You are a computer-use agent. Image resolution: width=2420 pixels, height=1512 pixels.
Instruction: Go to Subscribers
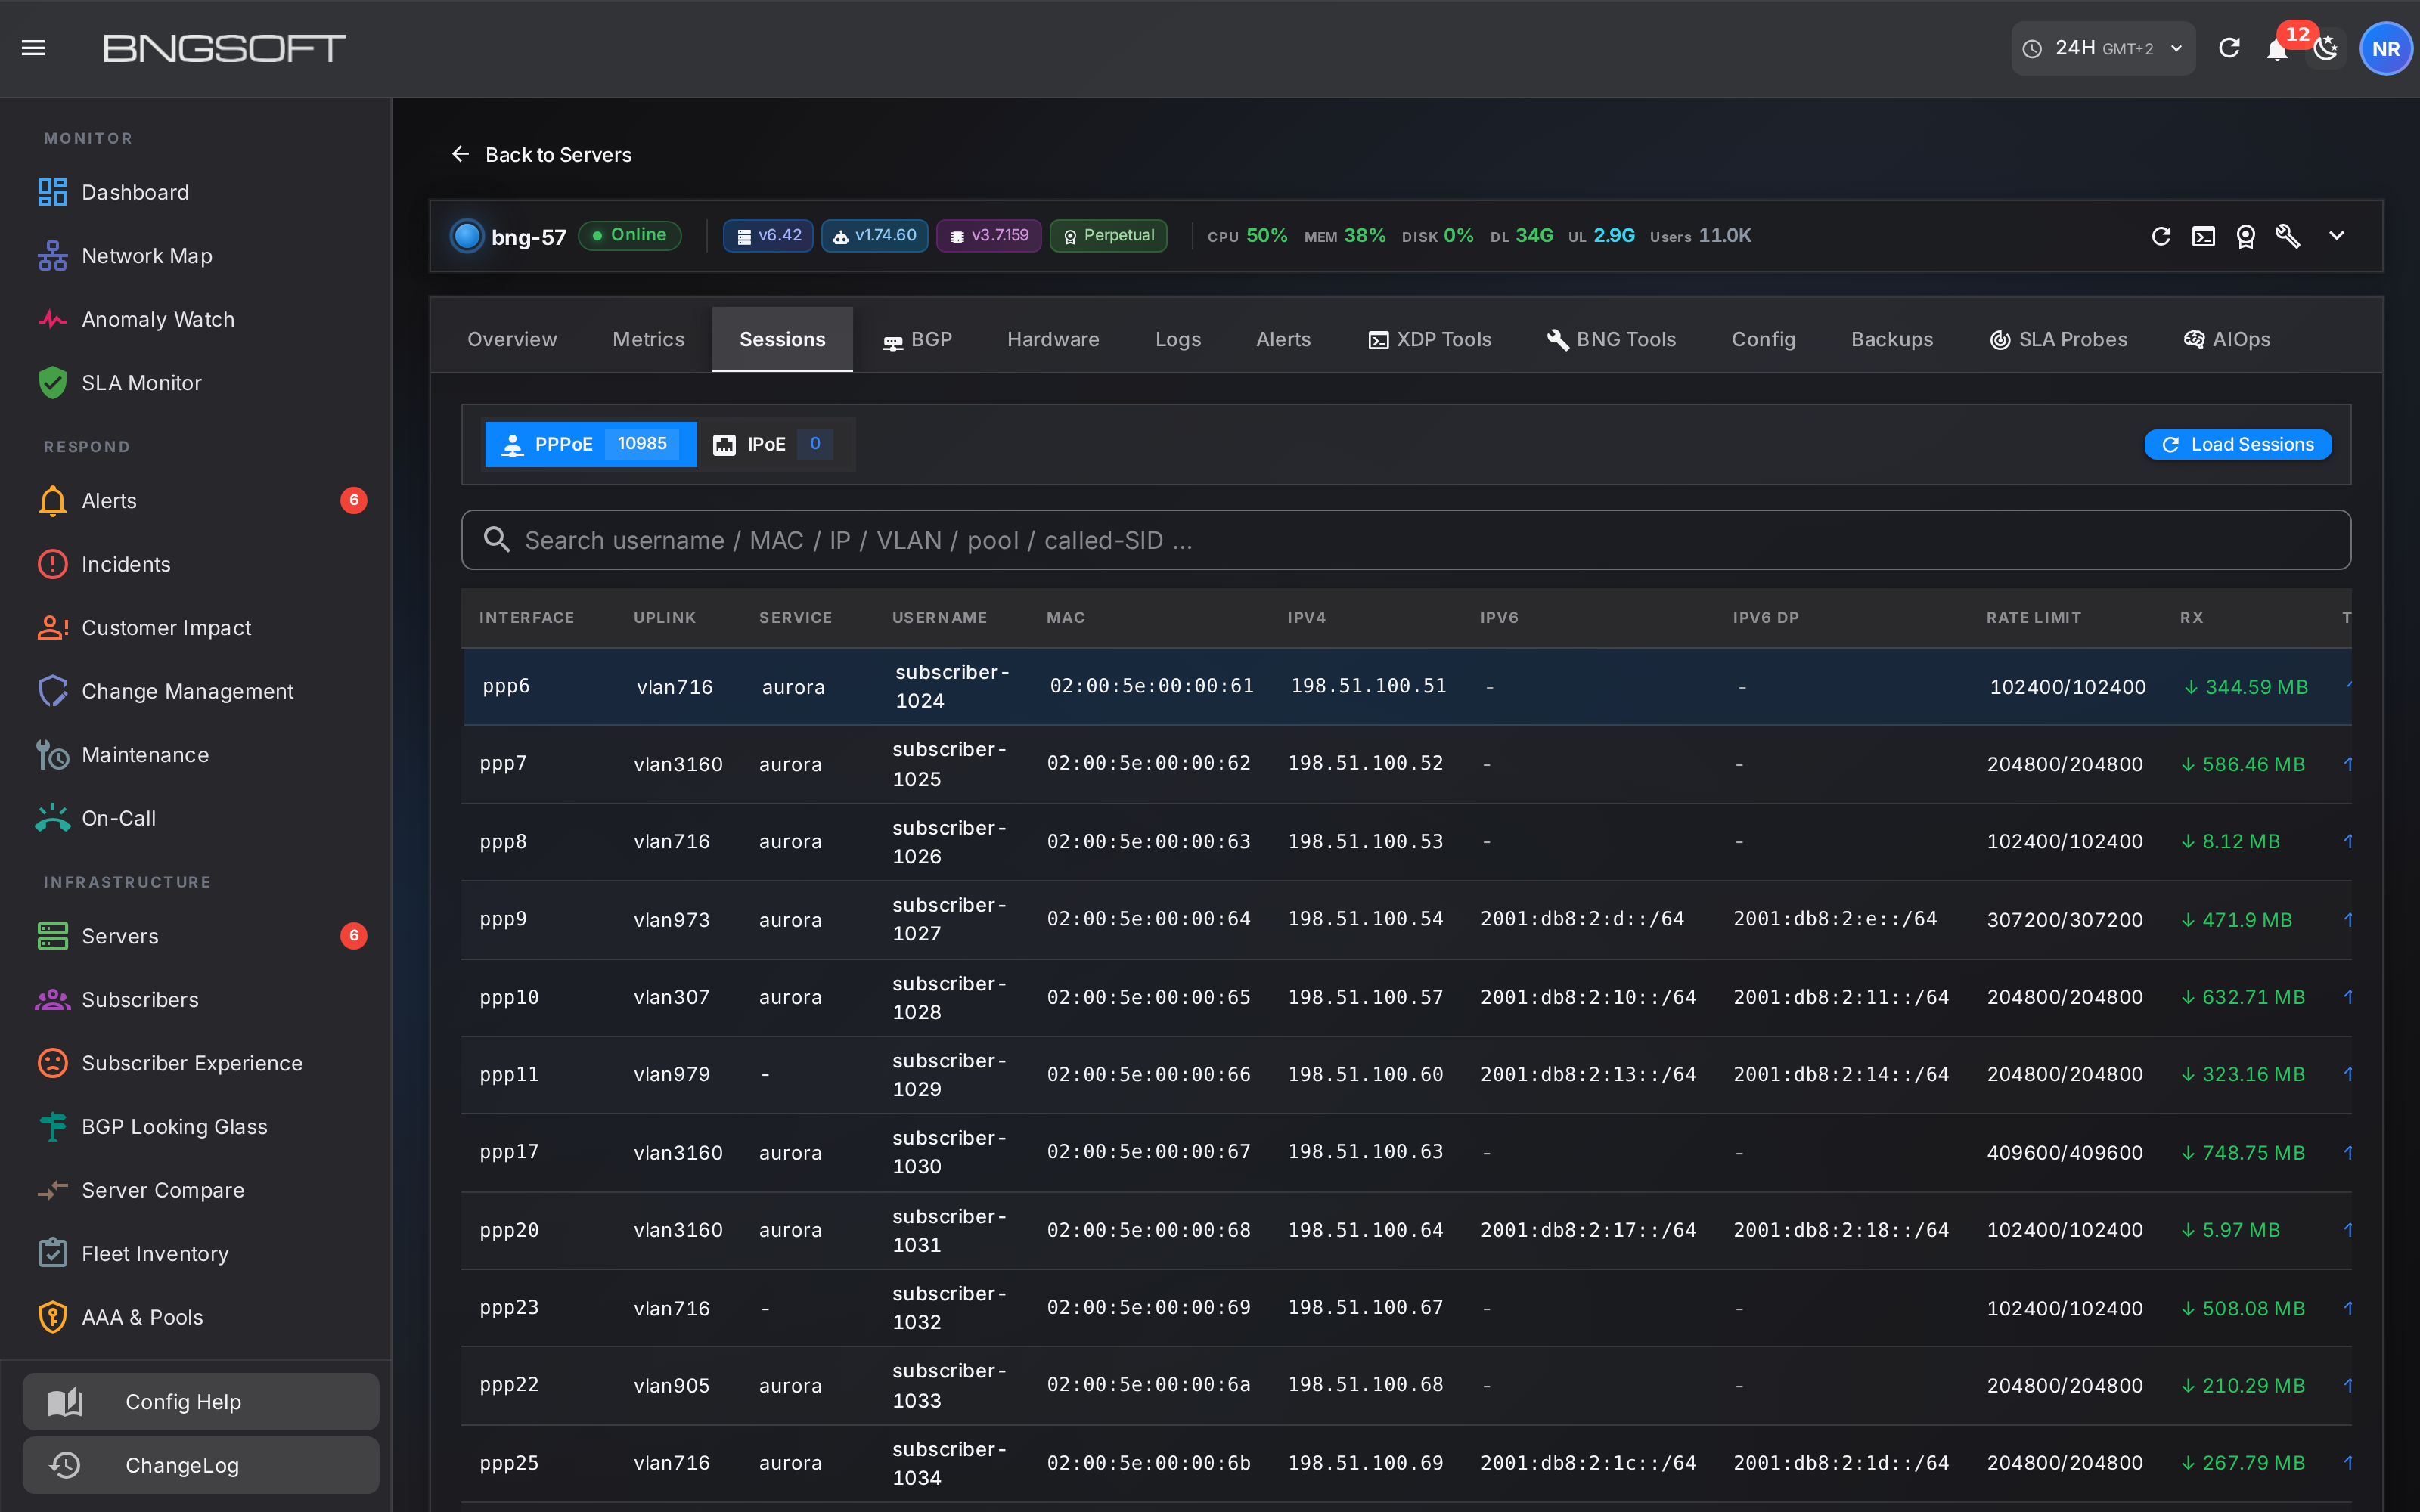coord(196,999)
